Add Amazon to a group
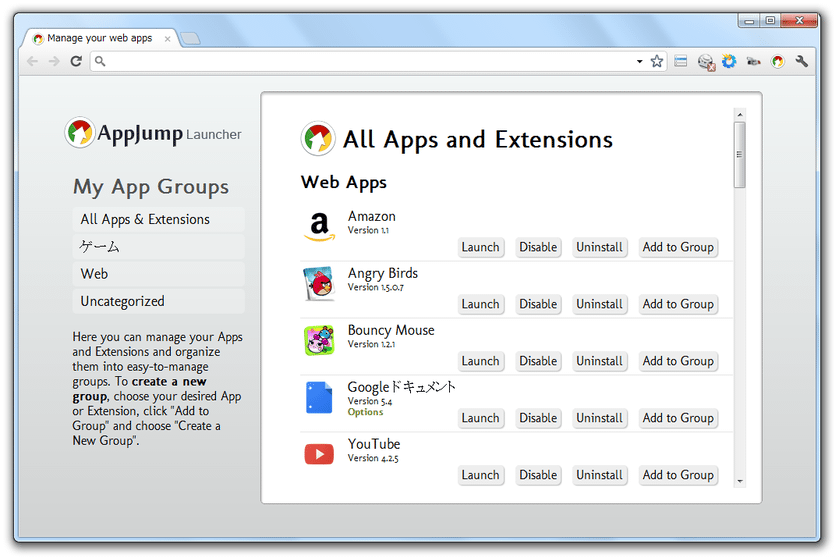839x558 pixels. tap(678, 247)
